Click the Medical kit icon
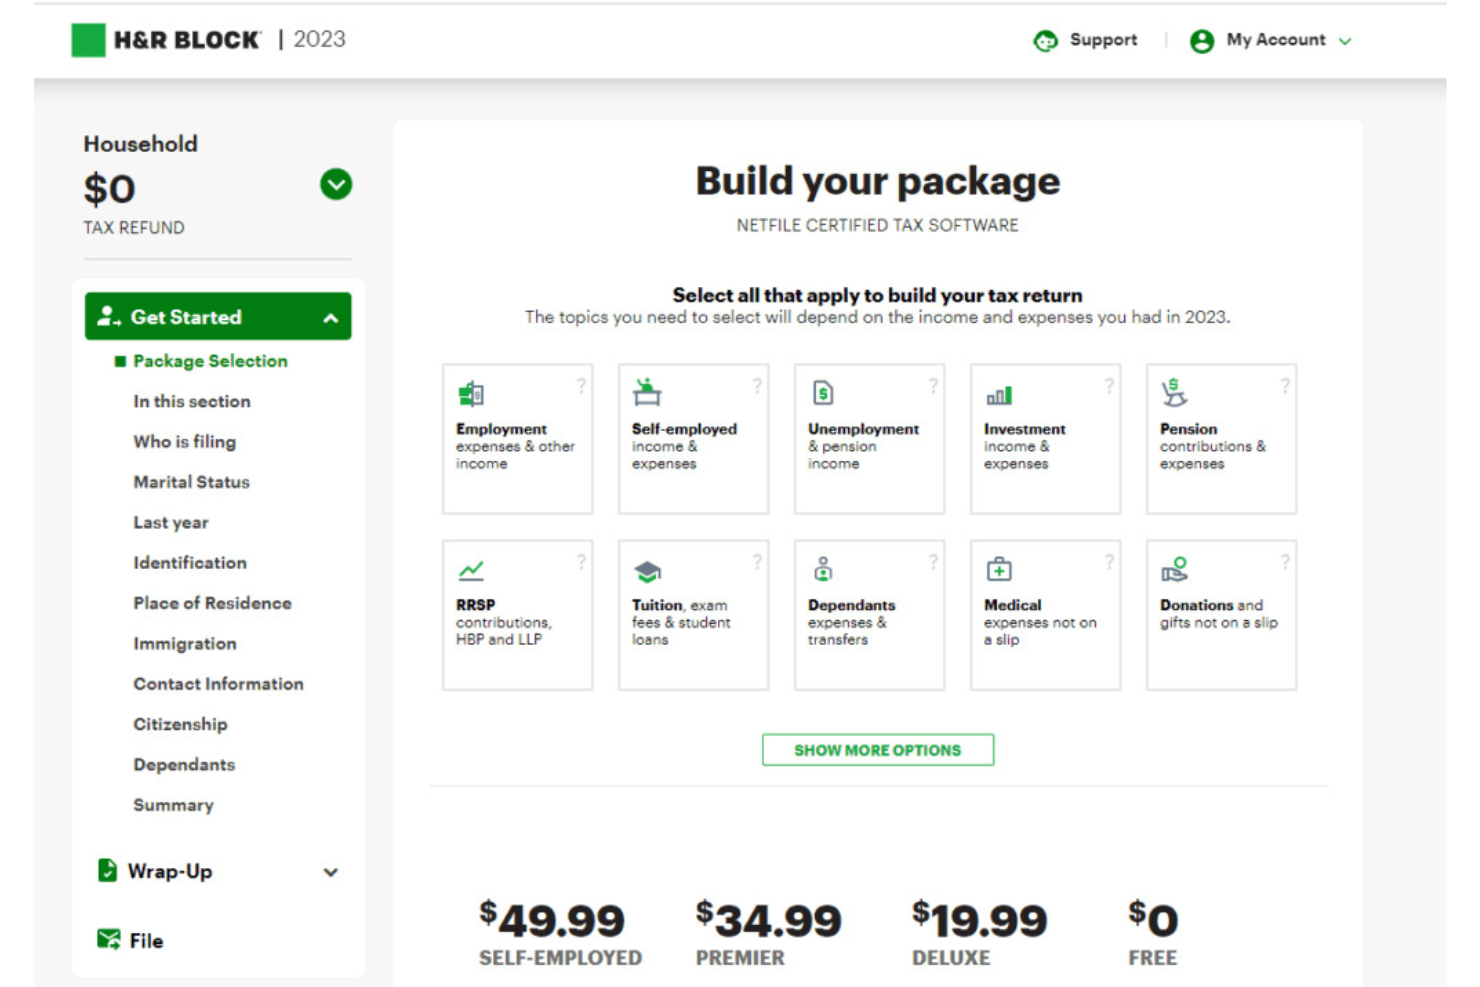 (x=999, y=569)
